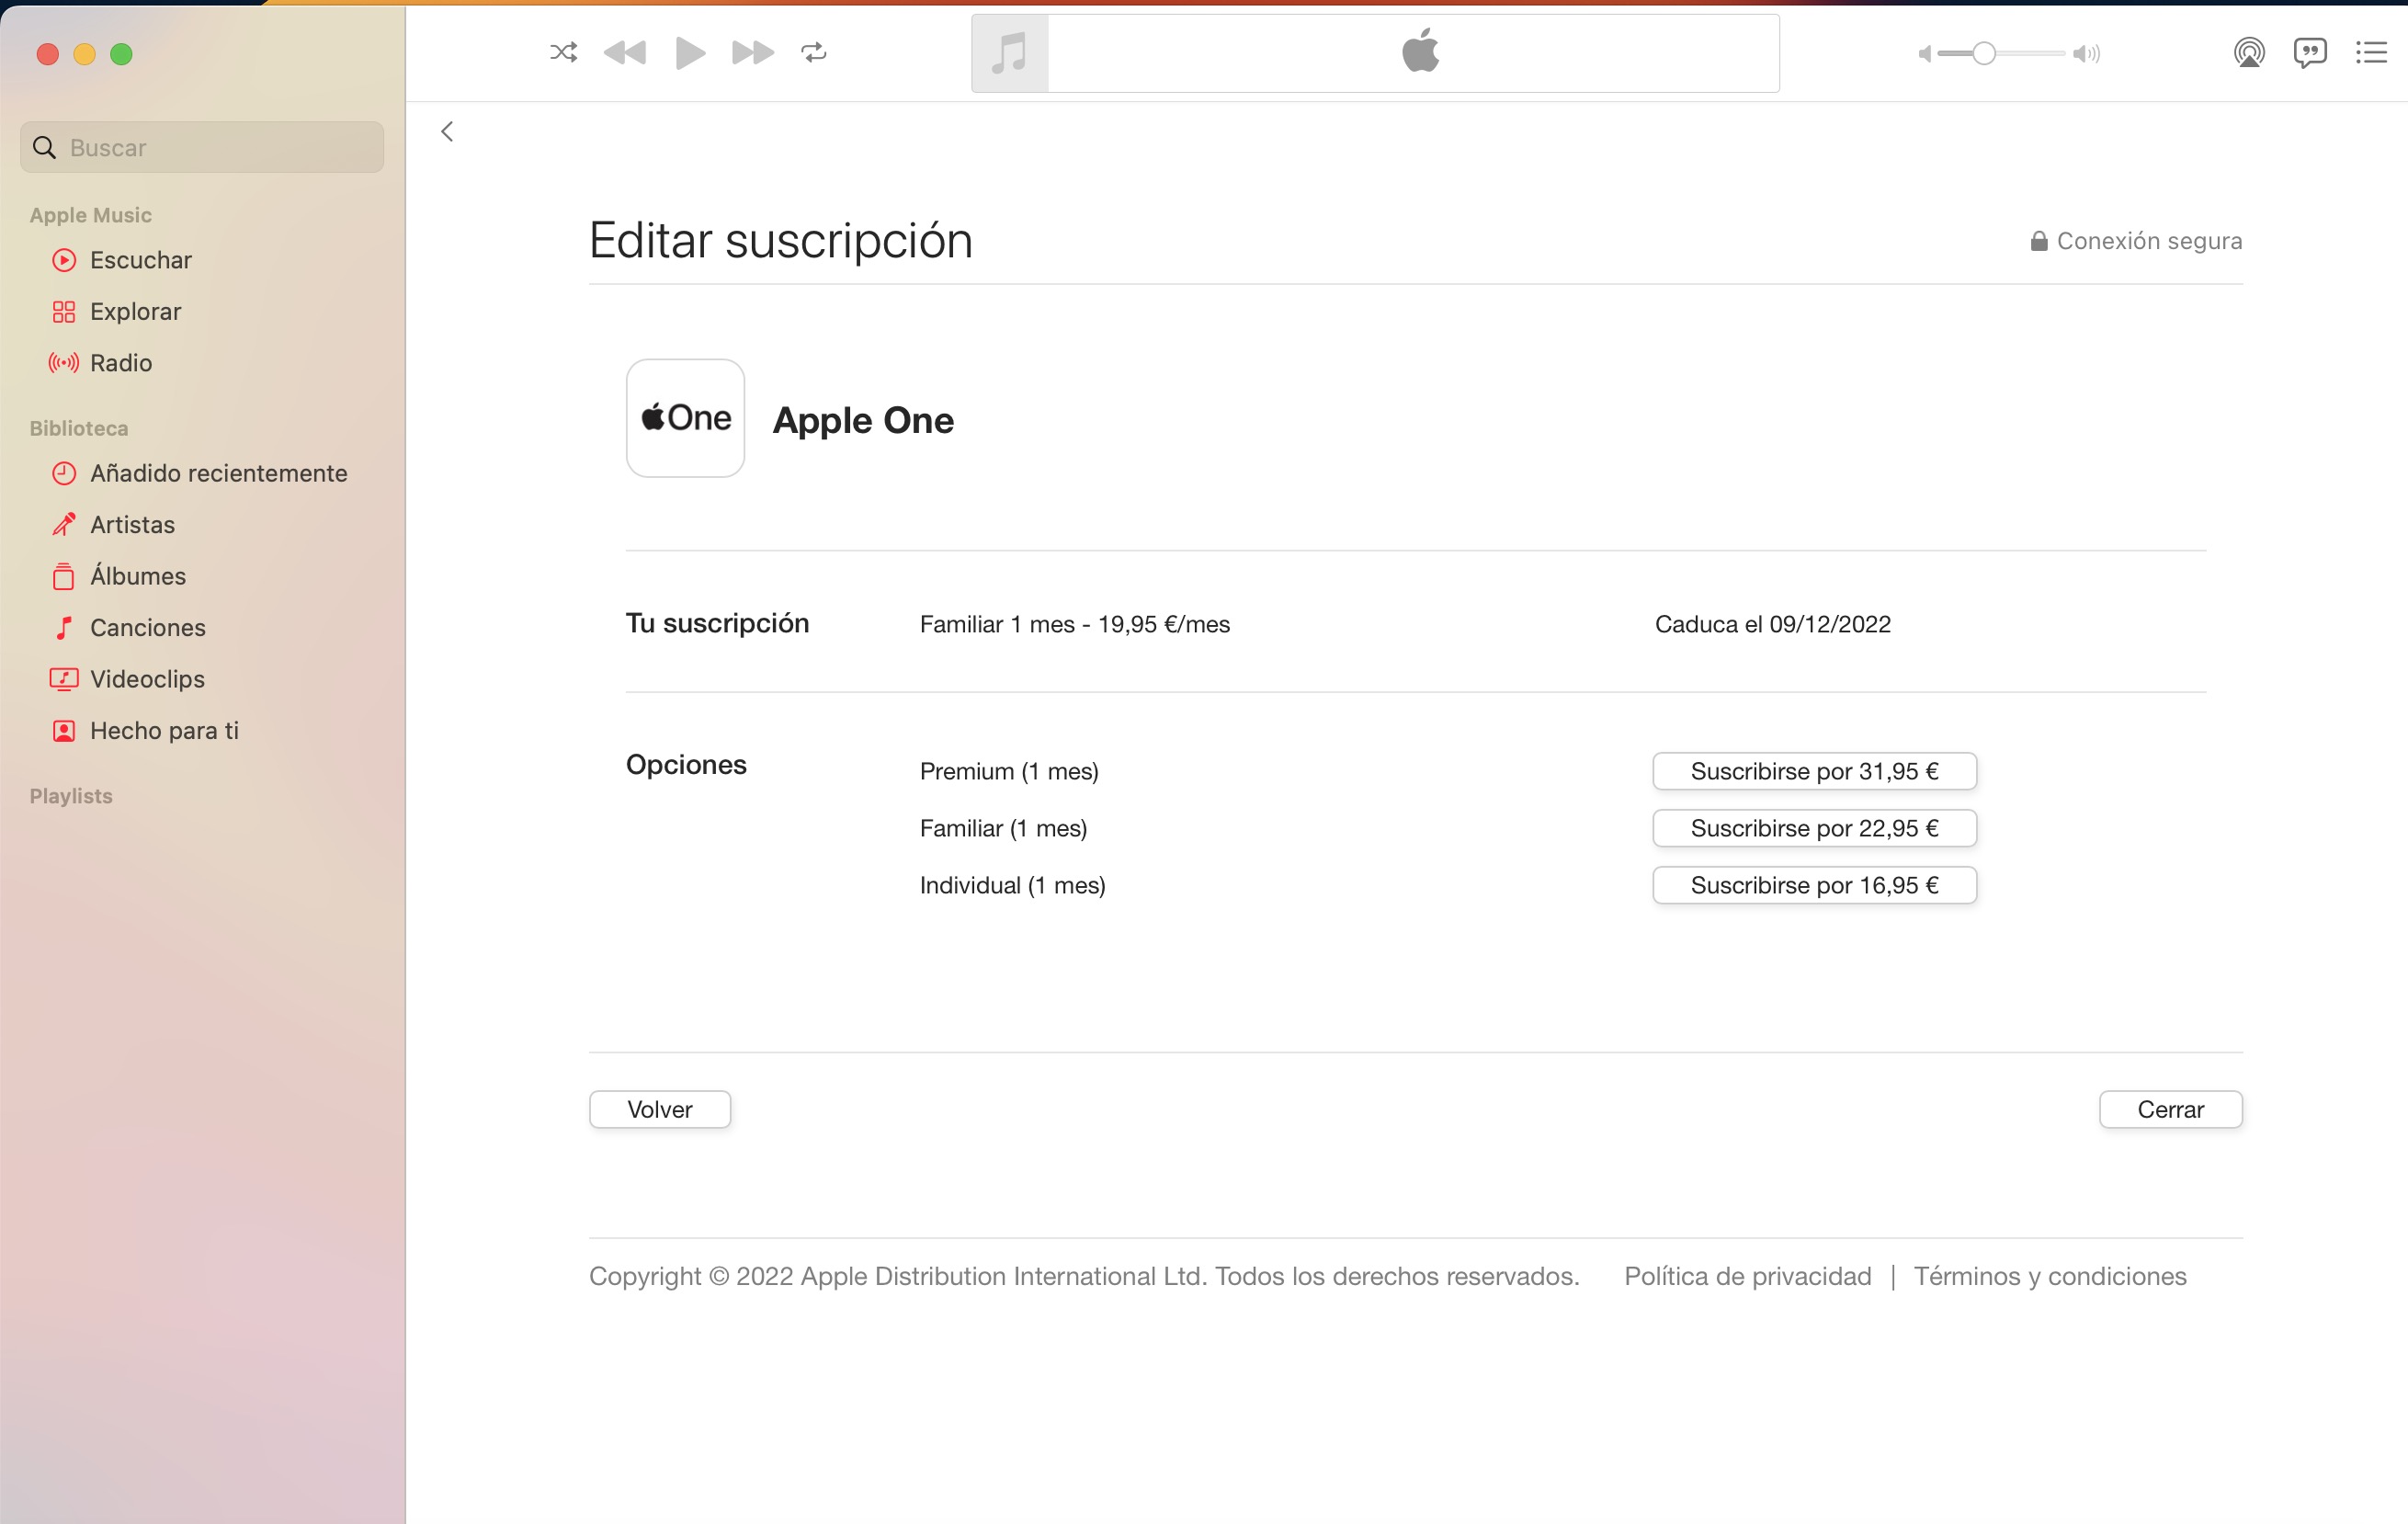Subscribe to Premium for 31,95 €
This screenshot has height=1524, width=2408.
(1813, 771)
